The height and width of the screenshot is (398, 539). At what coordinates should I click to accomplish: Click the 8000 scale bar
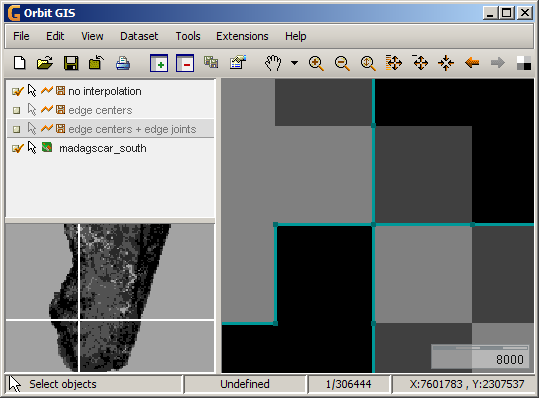(480, 356)
